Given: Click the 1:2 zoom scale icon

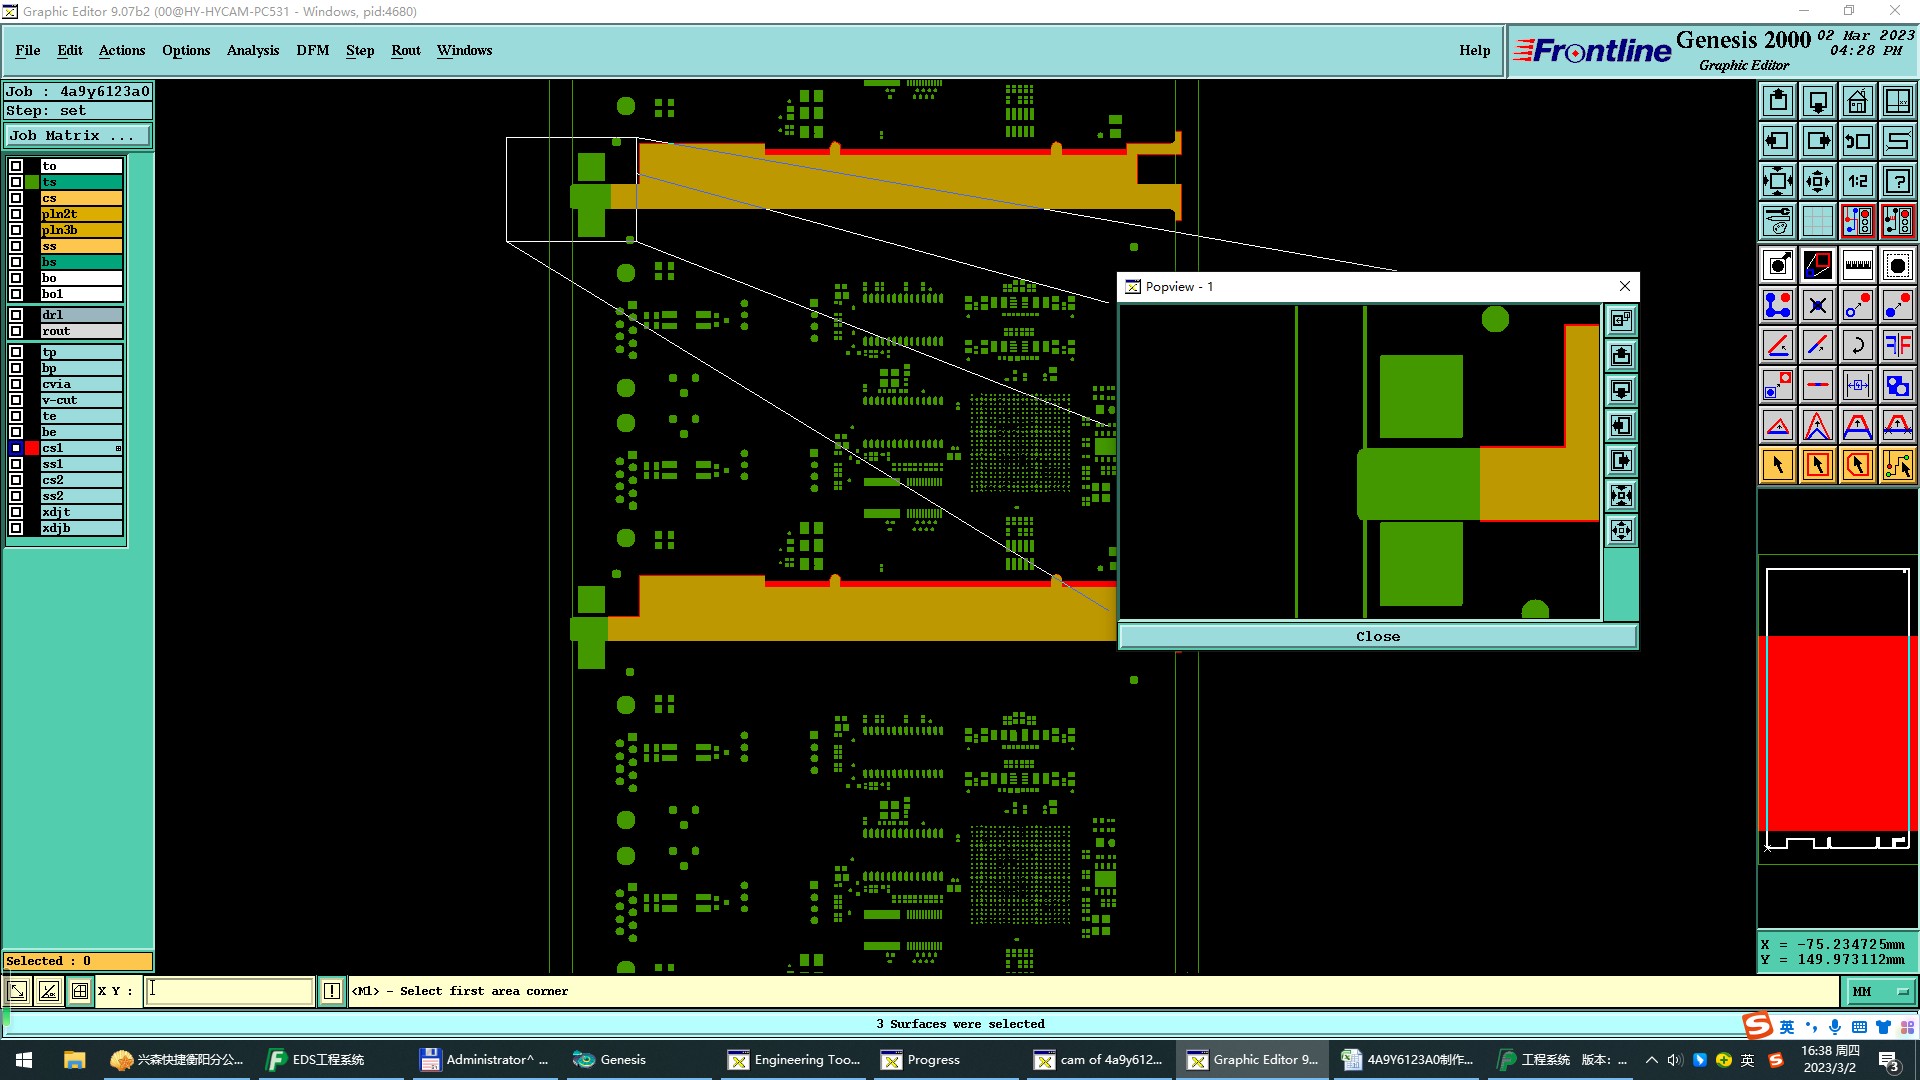Looking at the screenshot, I should tap(1857, 181).
